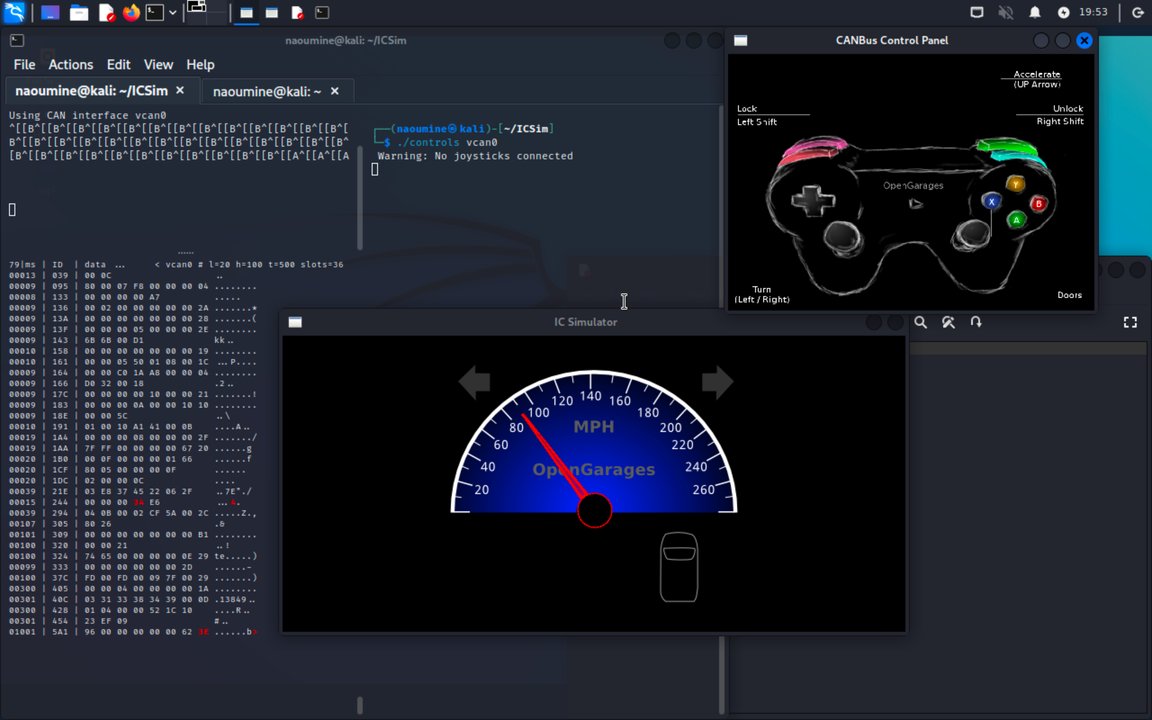Click the controller right analog stick

[972, 234]
